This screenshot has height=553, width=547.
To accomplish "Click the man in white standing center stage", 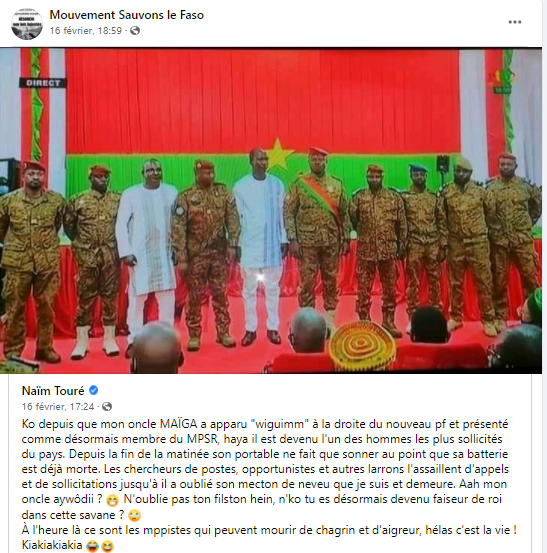I will 260,247.
